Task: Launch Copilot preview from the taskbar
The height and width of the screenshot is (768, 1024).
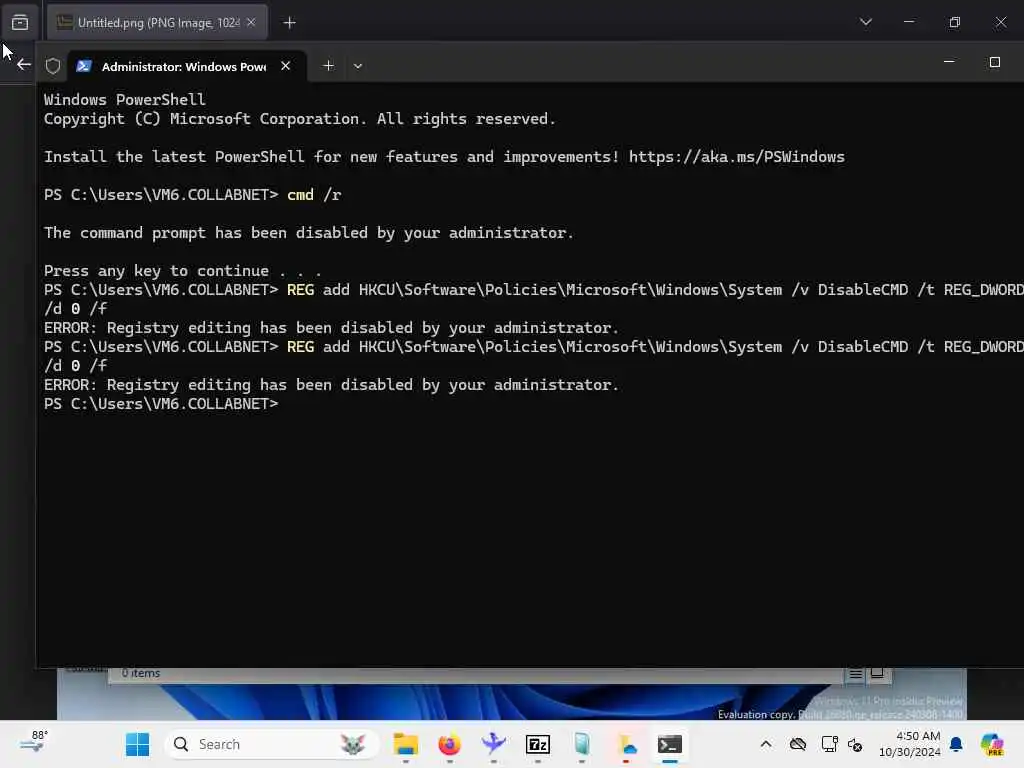Action: click(x=993, y=744)
